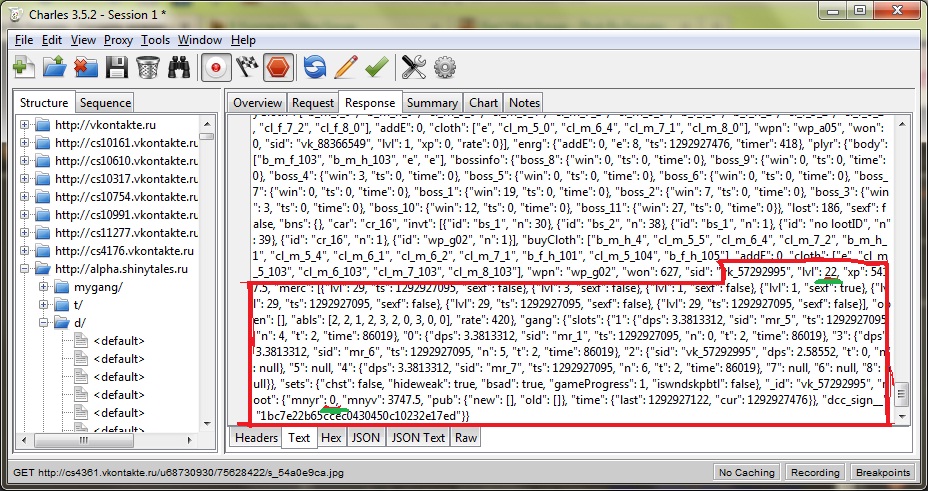Open the Proxy menu
This screenshot has height=491, width=928.
(118, 40)
